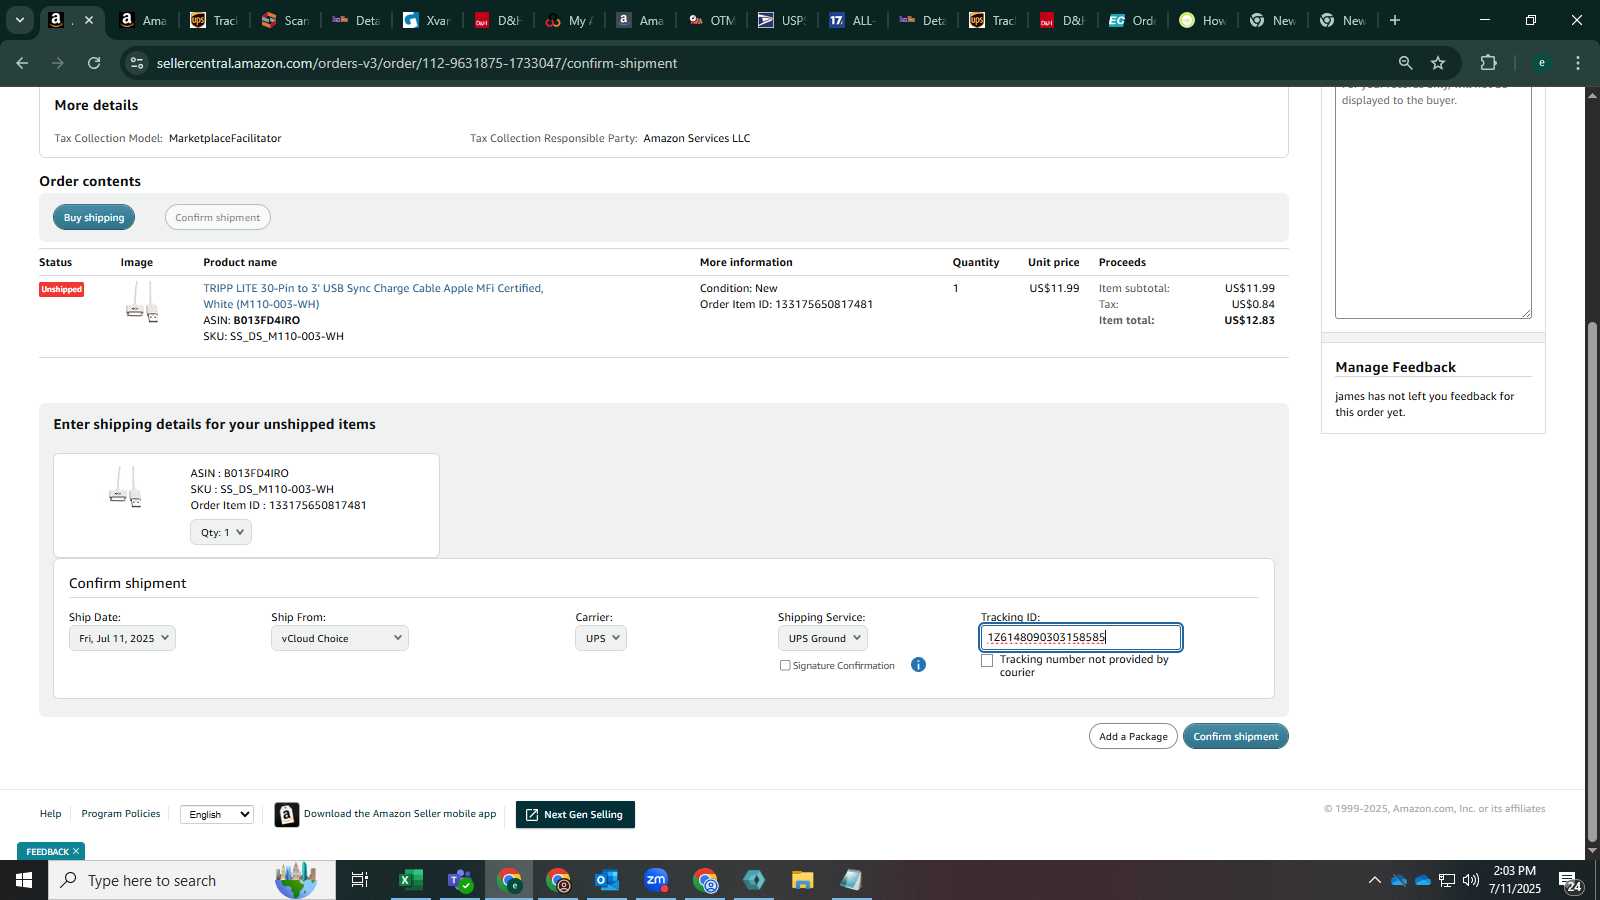Switch to the 'How' tab
The width and height of the screenshot is (1600, 900).
coord(1202,20)
